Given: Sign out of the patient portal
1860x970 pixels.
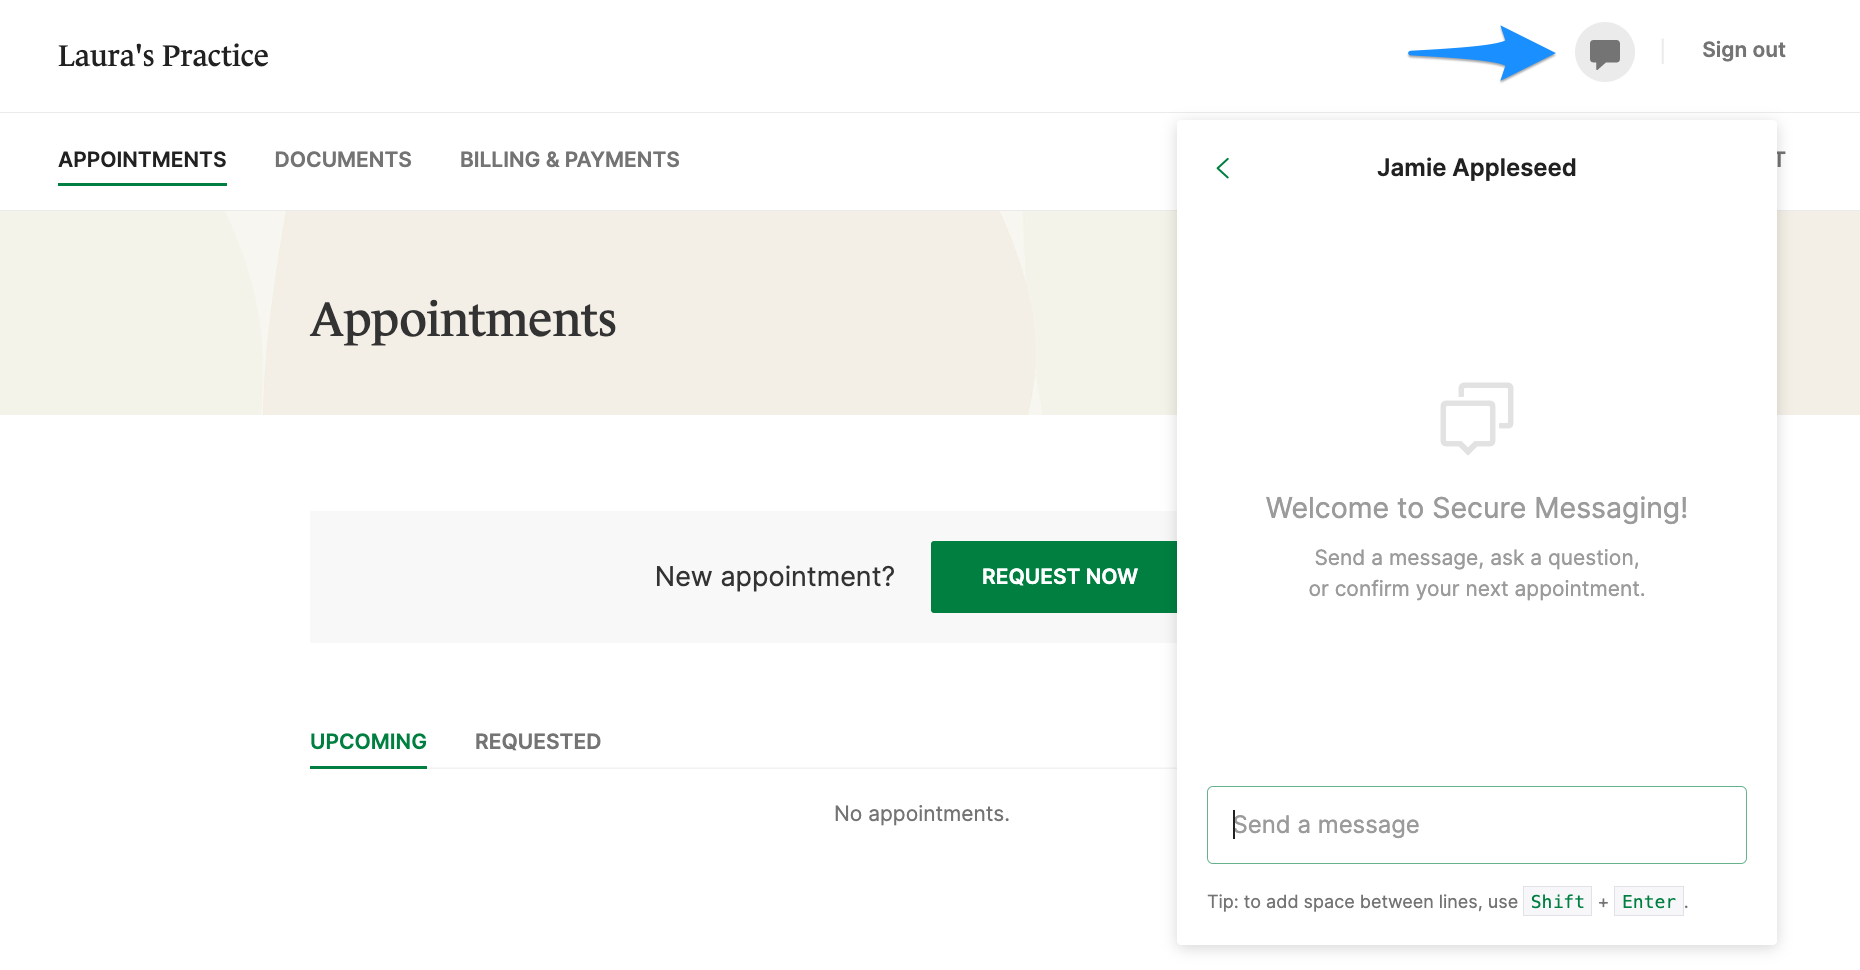Looking at the screenshot, I should (x=1743, y=49).
